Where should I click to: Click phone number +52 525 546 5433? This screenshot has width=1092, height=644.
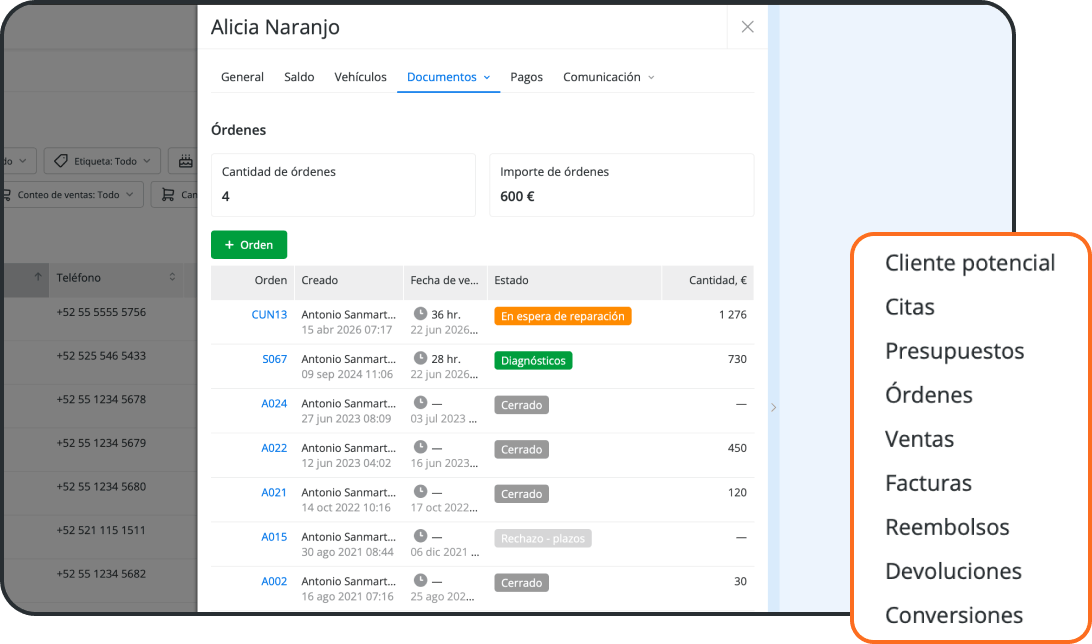tap(101, 356)
